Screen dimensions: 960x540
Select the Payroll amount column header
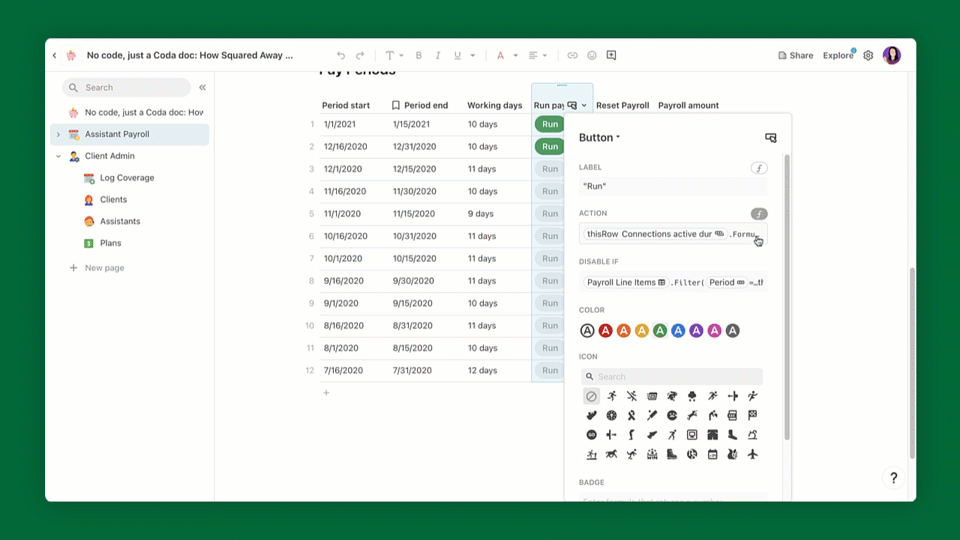click(x=688, y=105)
